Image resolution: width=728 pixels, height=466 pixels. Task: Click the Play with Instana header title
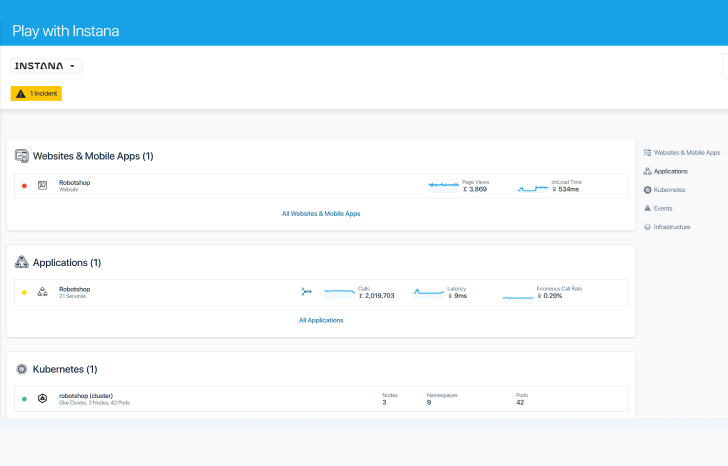tap(65, 31)
